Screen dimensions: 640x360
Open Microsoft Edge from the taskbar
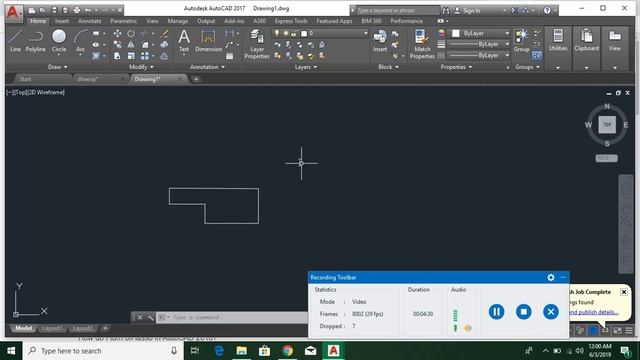pyautogui.click(x=219, y=351)
